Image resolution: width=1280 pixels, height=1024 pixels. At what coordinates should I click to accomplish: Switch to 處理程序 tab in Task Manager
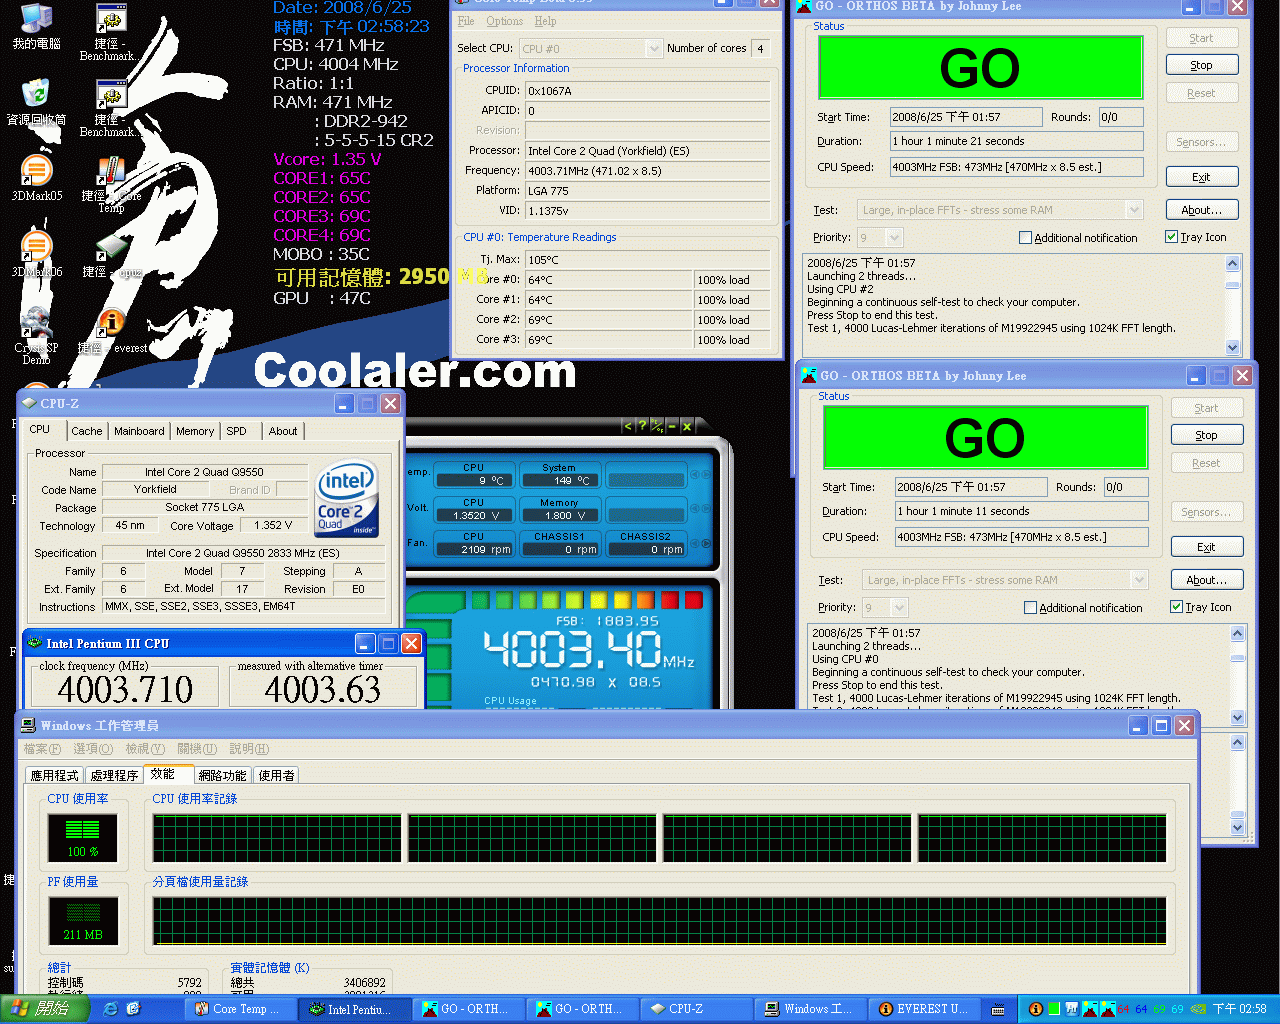point(114,775)
